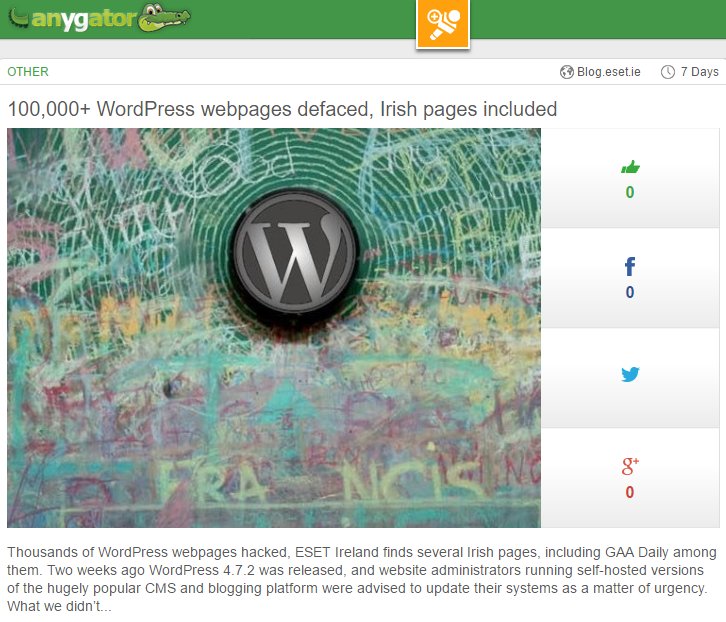Click the alligator mascot in the logo
This screenshot has width=726, height=622.
(x=165, y=18)
